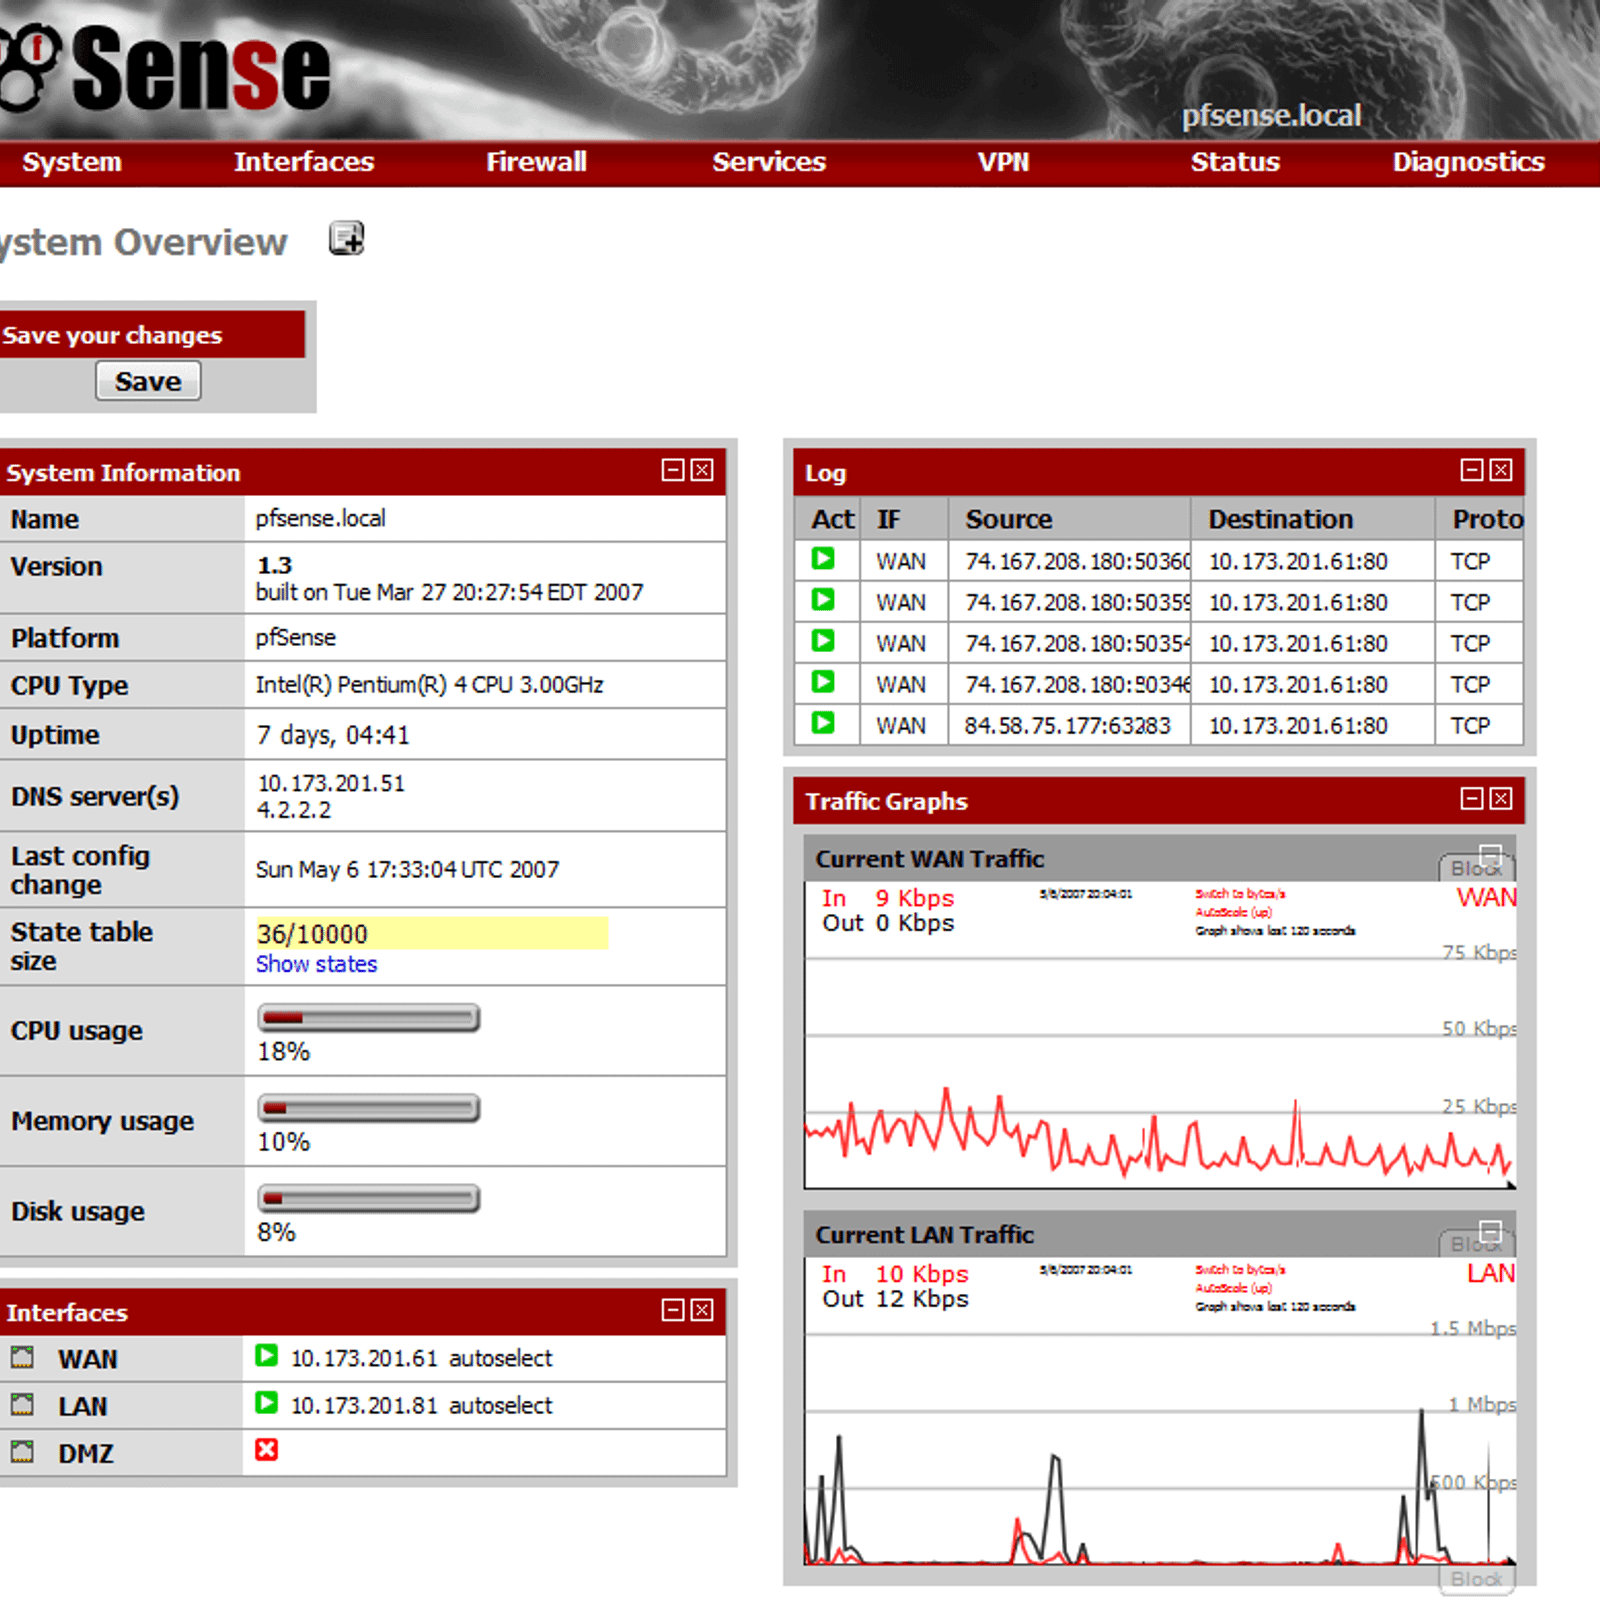The width and height of the screenshot is (1600, 1600).
Task: Close the System Information panel
Action: (x=703, y=470)
